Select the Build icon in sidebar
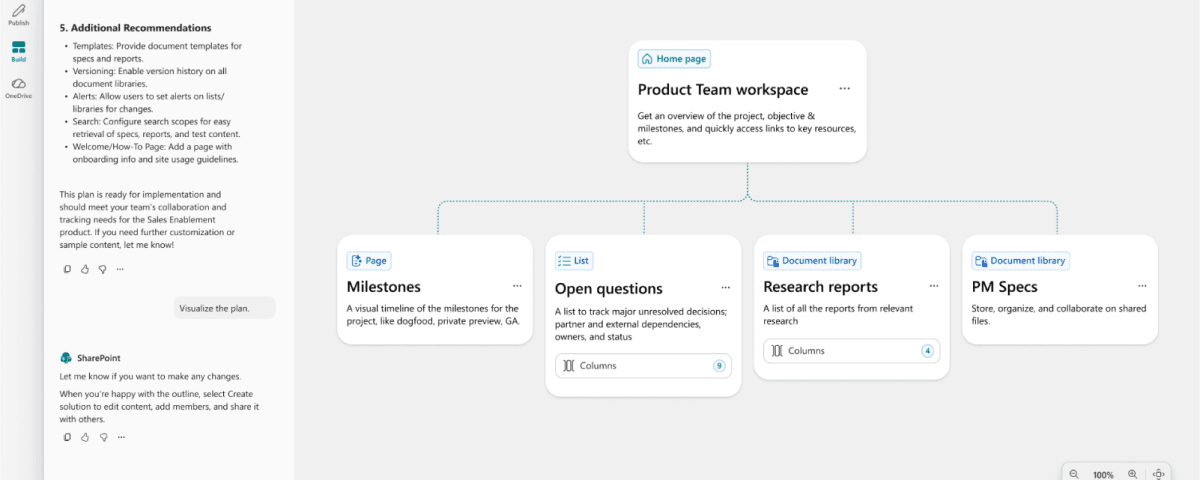Viewport: 1200px width, 480px height. coord(19,51)
